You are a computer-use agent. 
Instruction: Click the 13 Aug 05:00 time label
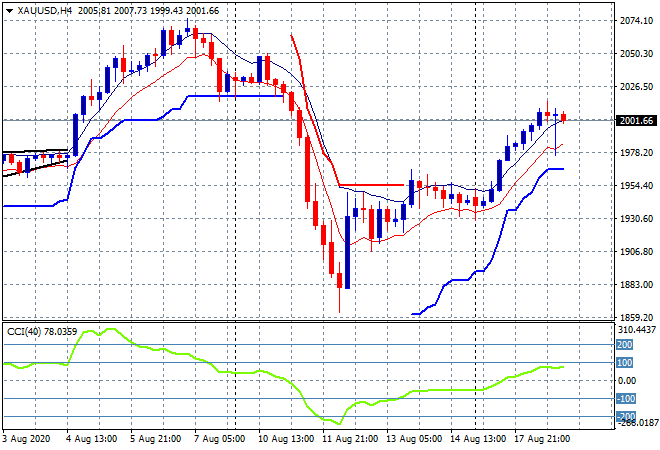415,439
